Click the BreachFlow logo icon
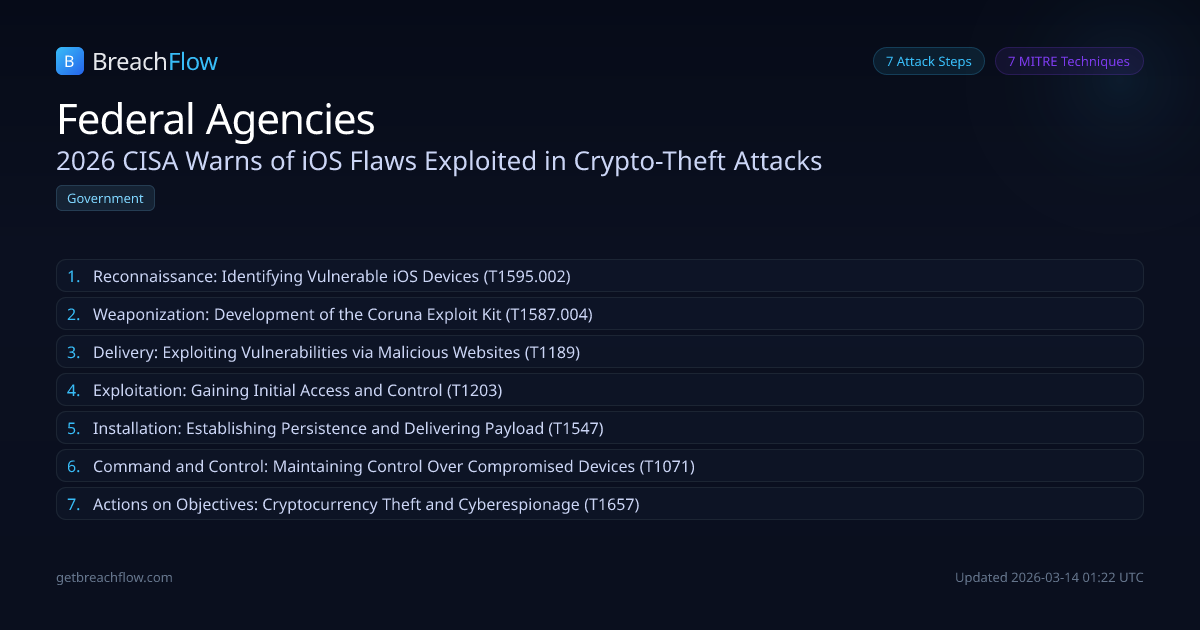This screenshot has width=1200, height=630. click(x=69, y=62)
